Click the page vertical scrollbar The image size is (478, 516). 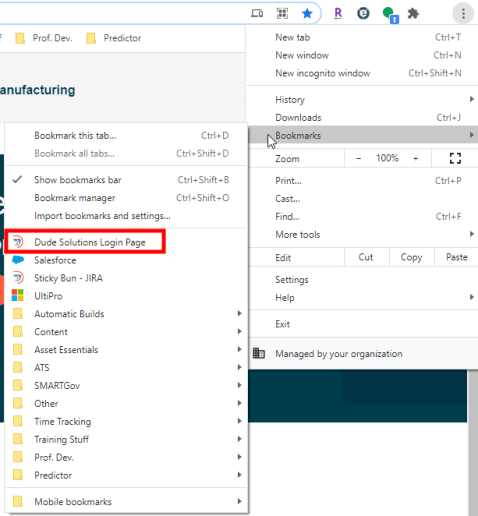pyautogui.click(x=473, y=443)
